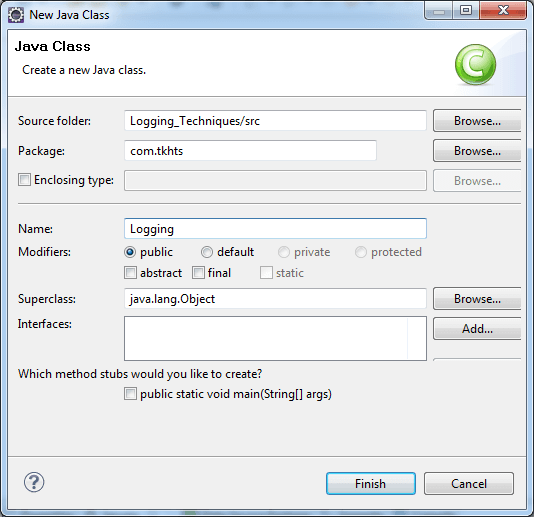Click the help question mark icon
Viewport: 534px width, 517px height.
[34, 482]
